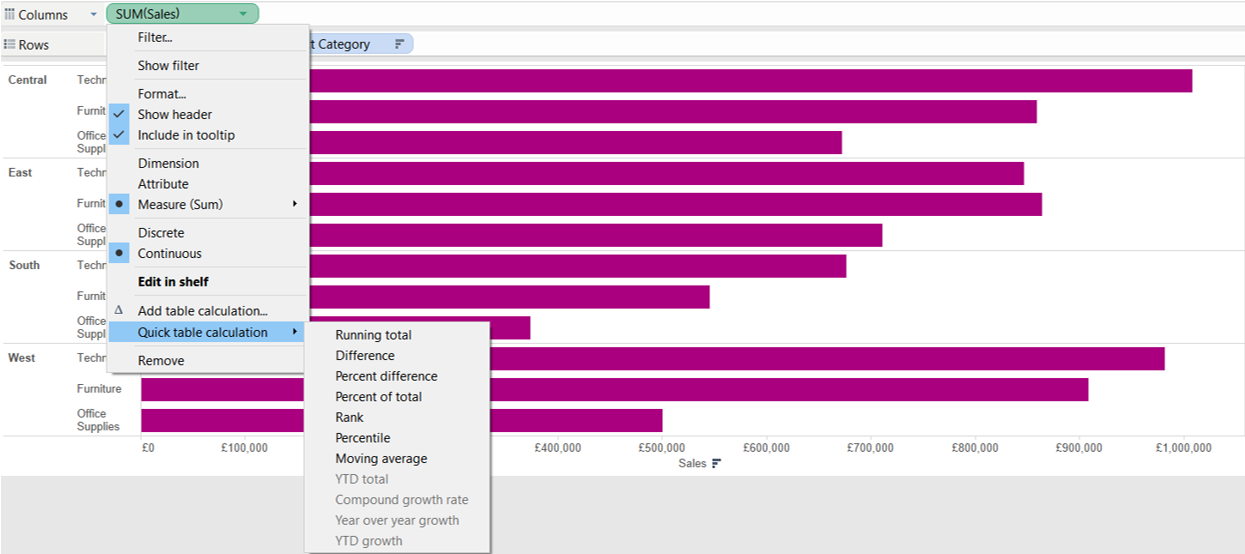Click the sort icon beside Sales axis label
The width and height of the screenshot is (1245, 554).
716,464
